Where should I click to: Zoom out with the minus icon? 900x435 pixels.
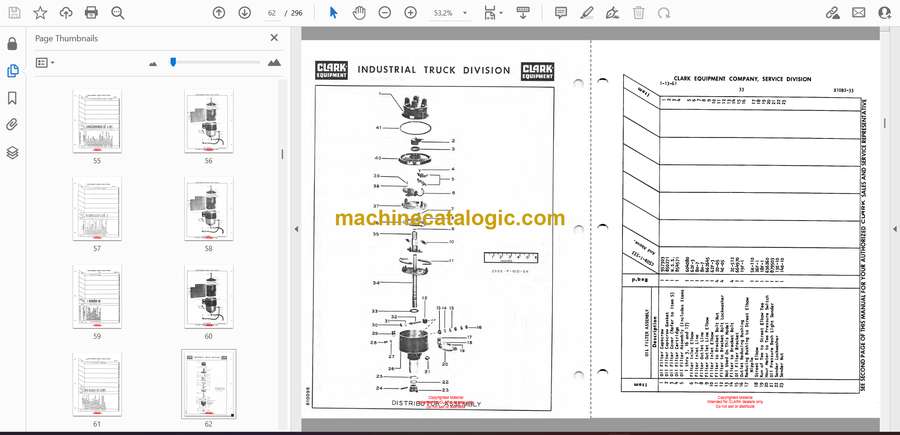point(385,13)
